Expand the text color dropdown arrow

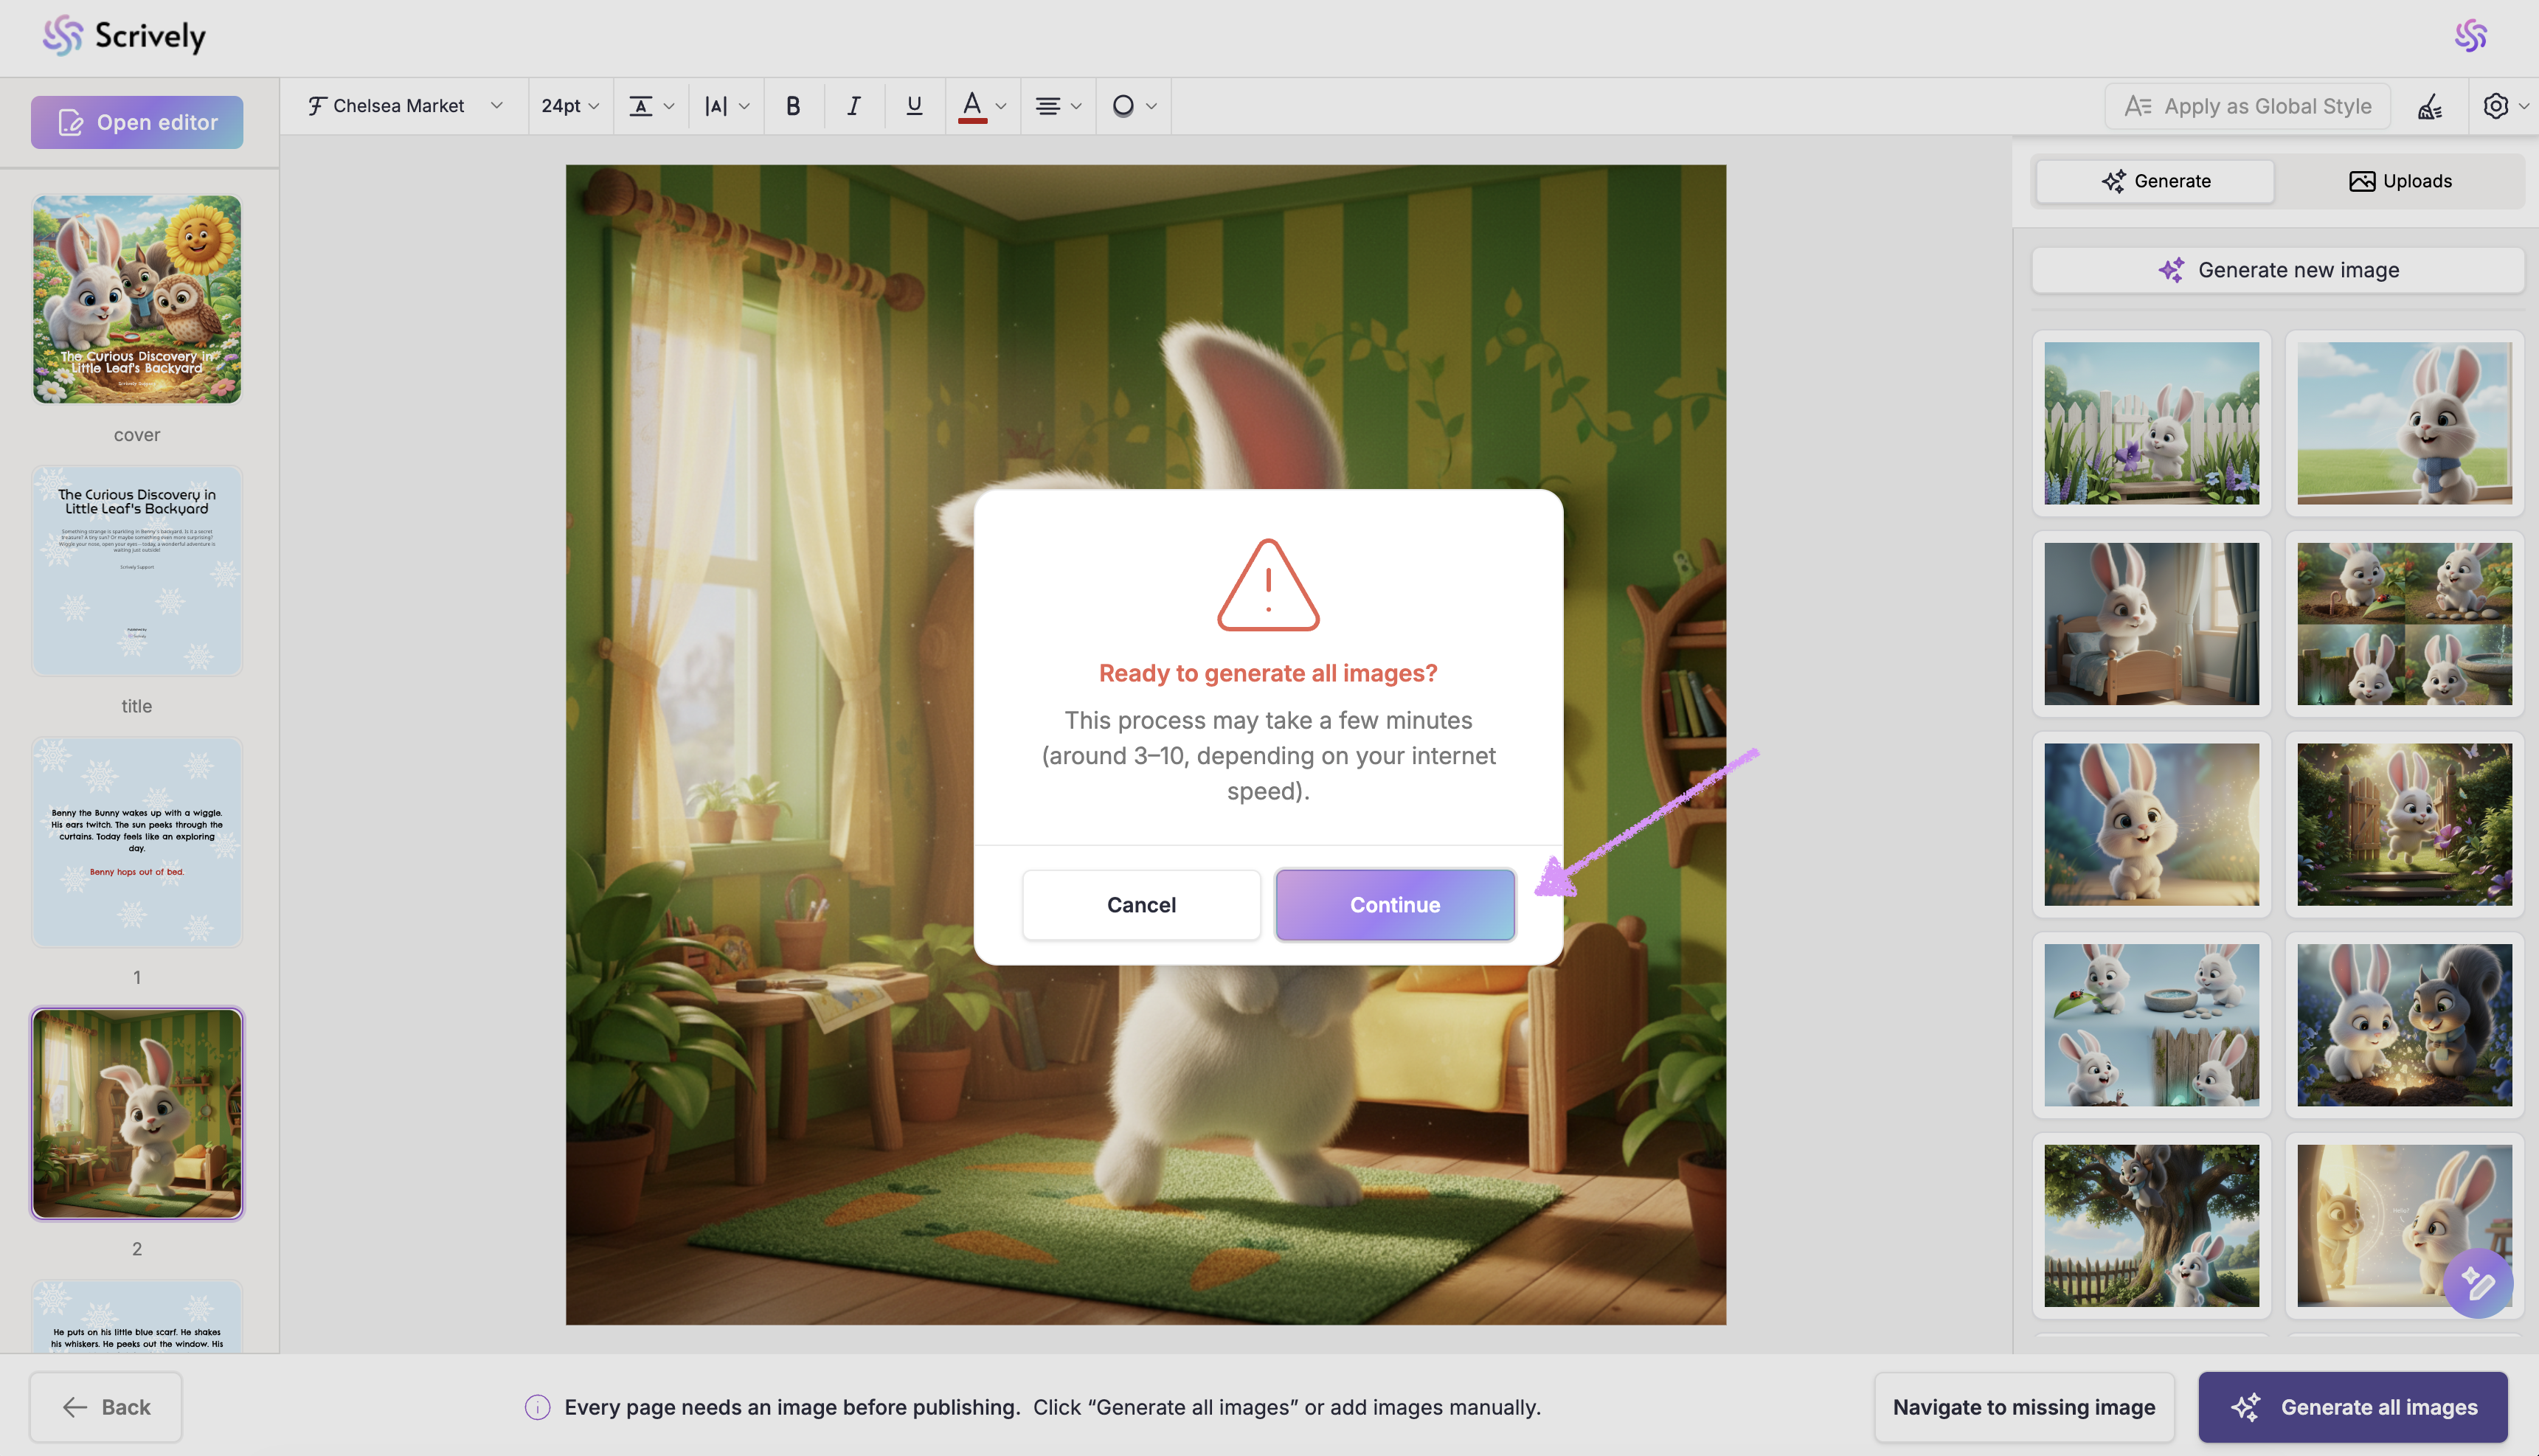tap(1001, 106)
